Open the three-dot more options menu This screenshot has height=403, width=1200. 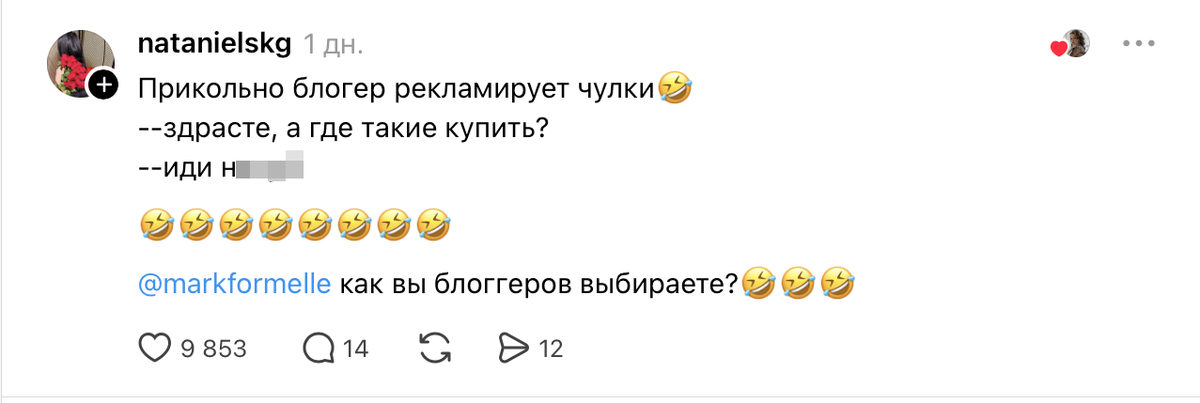click(1139, 45)
